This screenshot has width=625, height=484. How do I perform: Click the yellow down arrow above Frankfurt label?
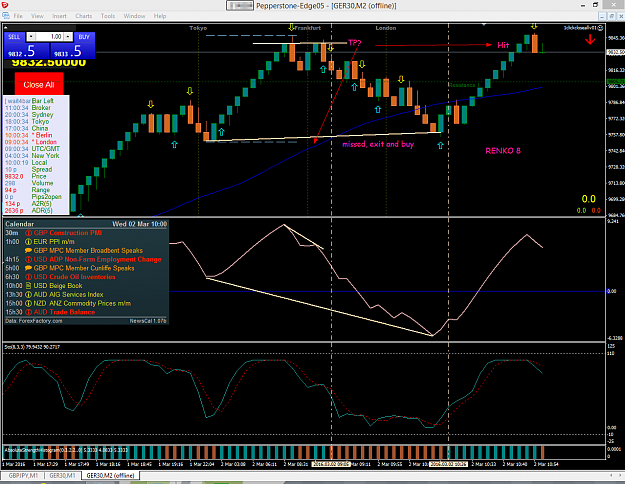(x=292, y=28)
